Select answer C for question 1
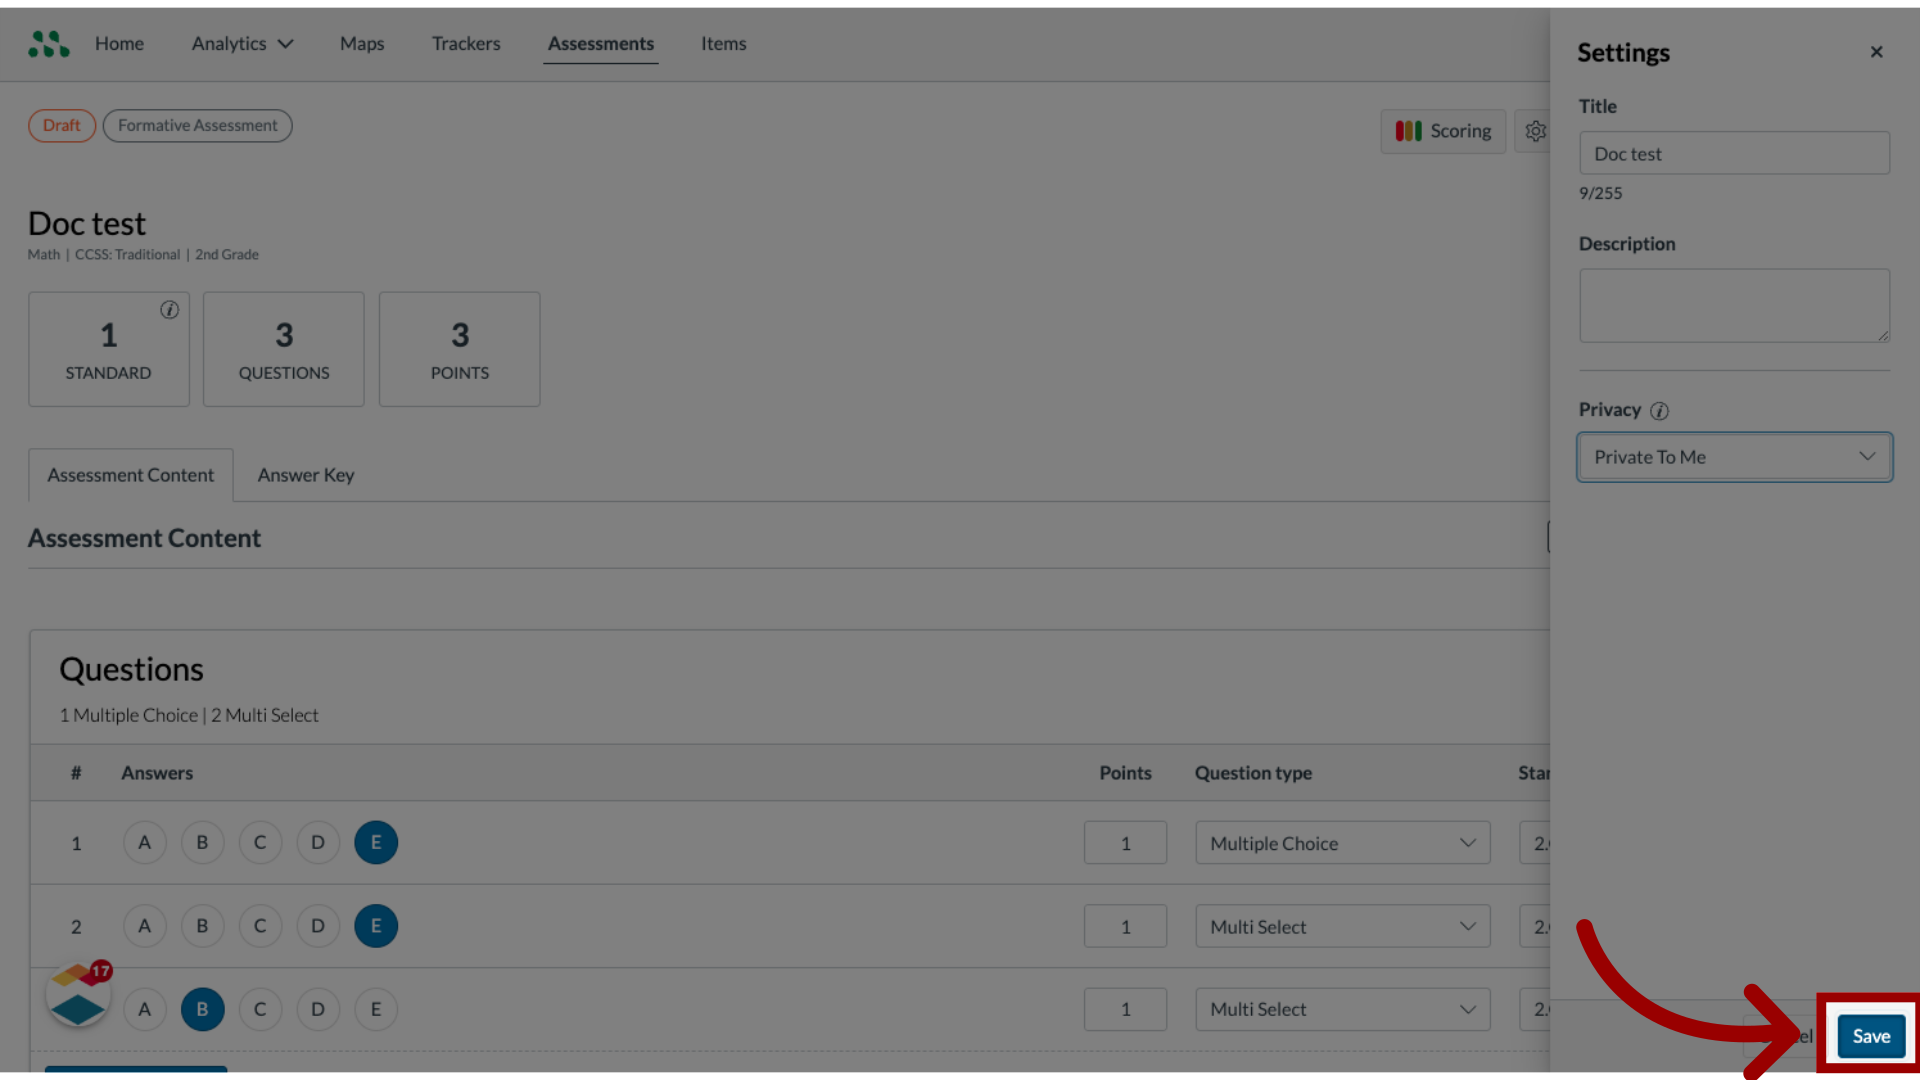The image size is (1920, 1080). (x=260, y=843)
